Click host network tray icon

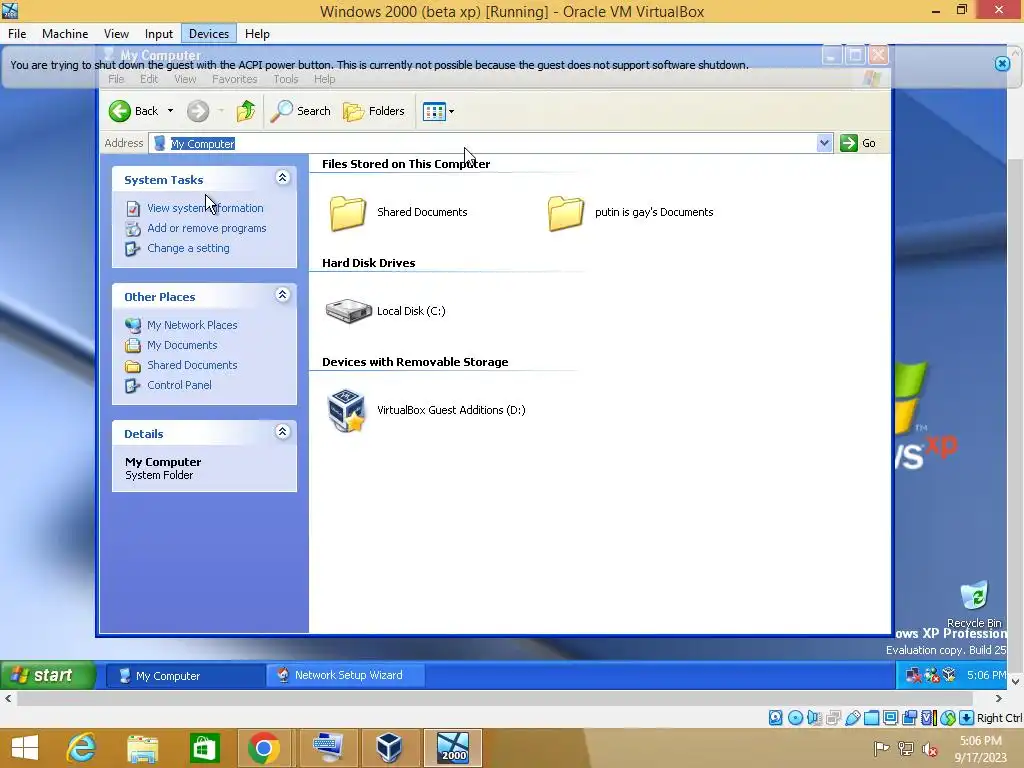(906, 748)
